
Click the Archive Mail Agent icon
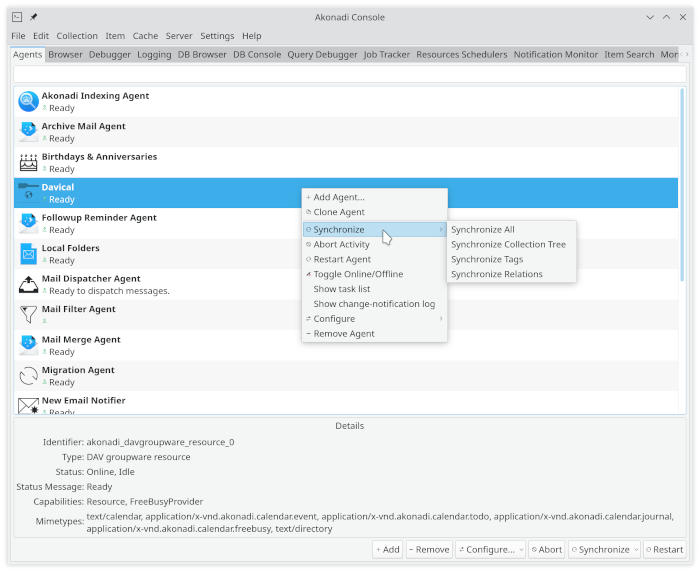click(x=28, y=132)
